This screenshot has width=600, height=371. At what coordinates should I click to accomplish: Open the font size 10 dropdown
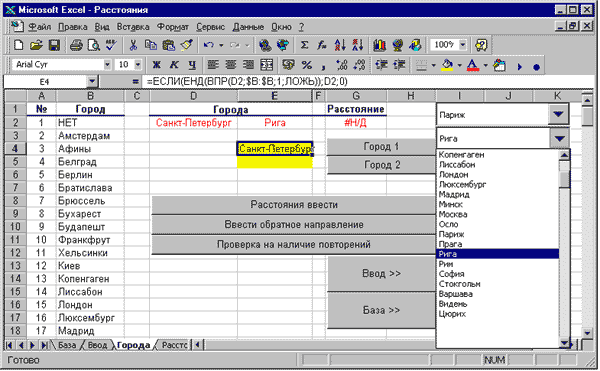pos(138,65)
